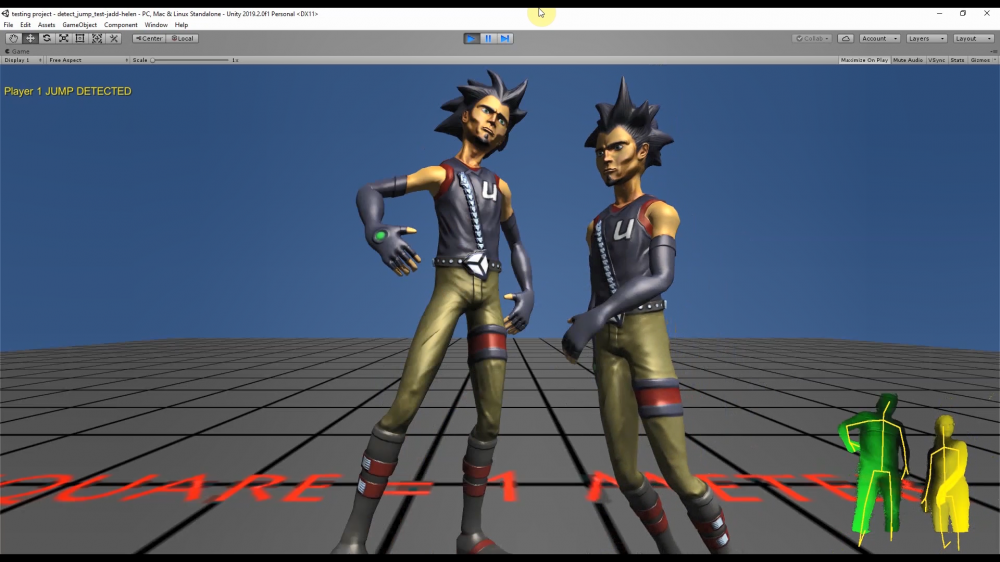Restore down the Unity window
This screenshot has height=562, width=1000.
tap(963, 13)
